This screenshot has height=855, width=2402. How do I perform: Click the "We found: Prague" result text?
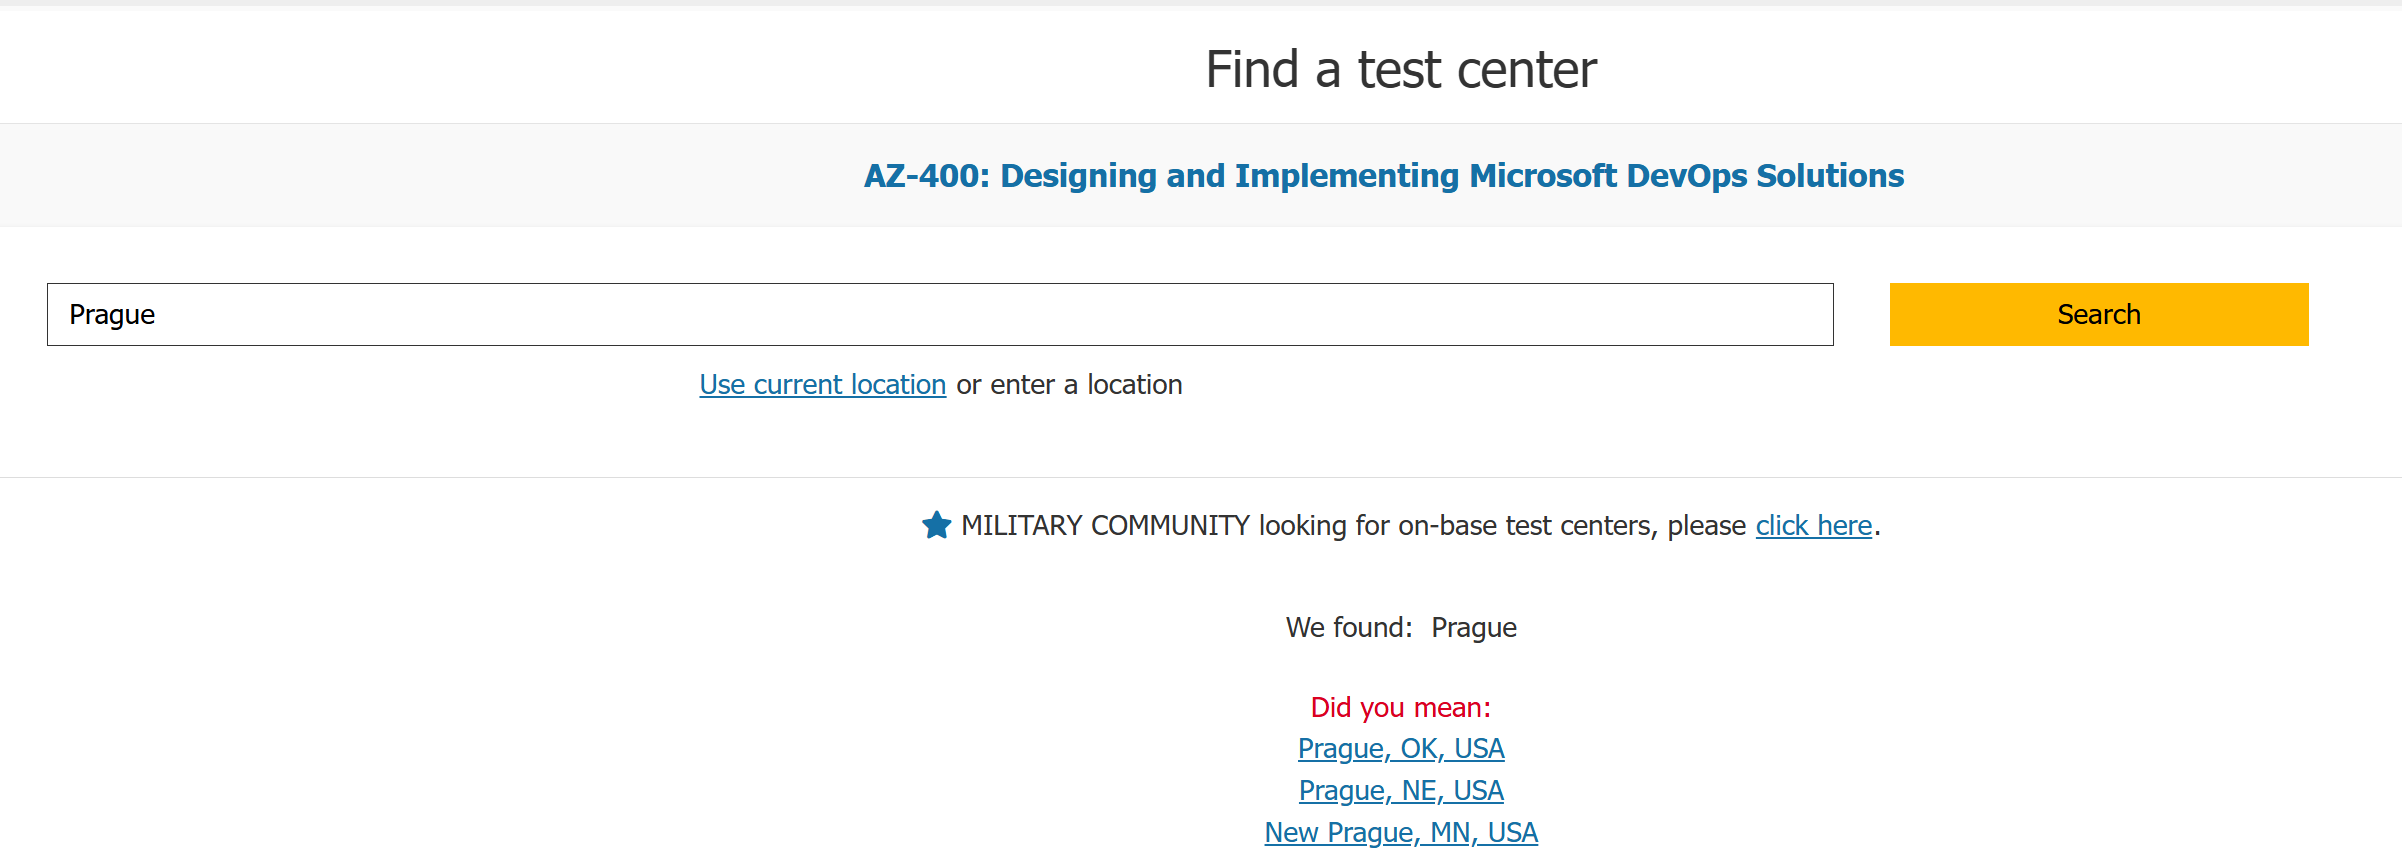point(1401,627)
